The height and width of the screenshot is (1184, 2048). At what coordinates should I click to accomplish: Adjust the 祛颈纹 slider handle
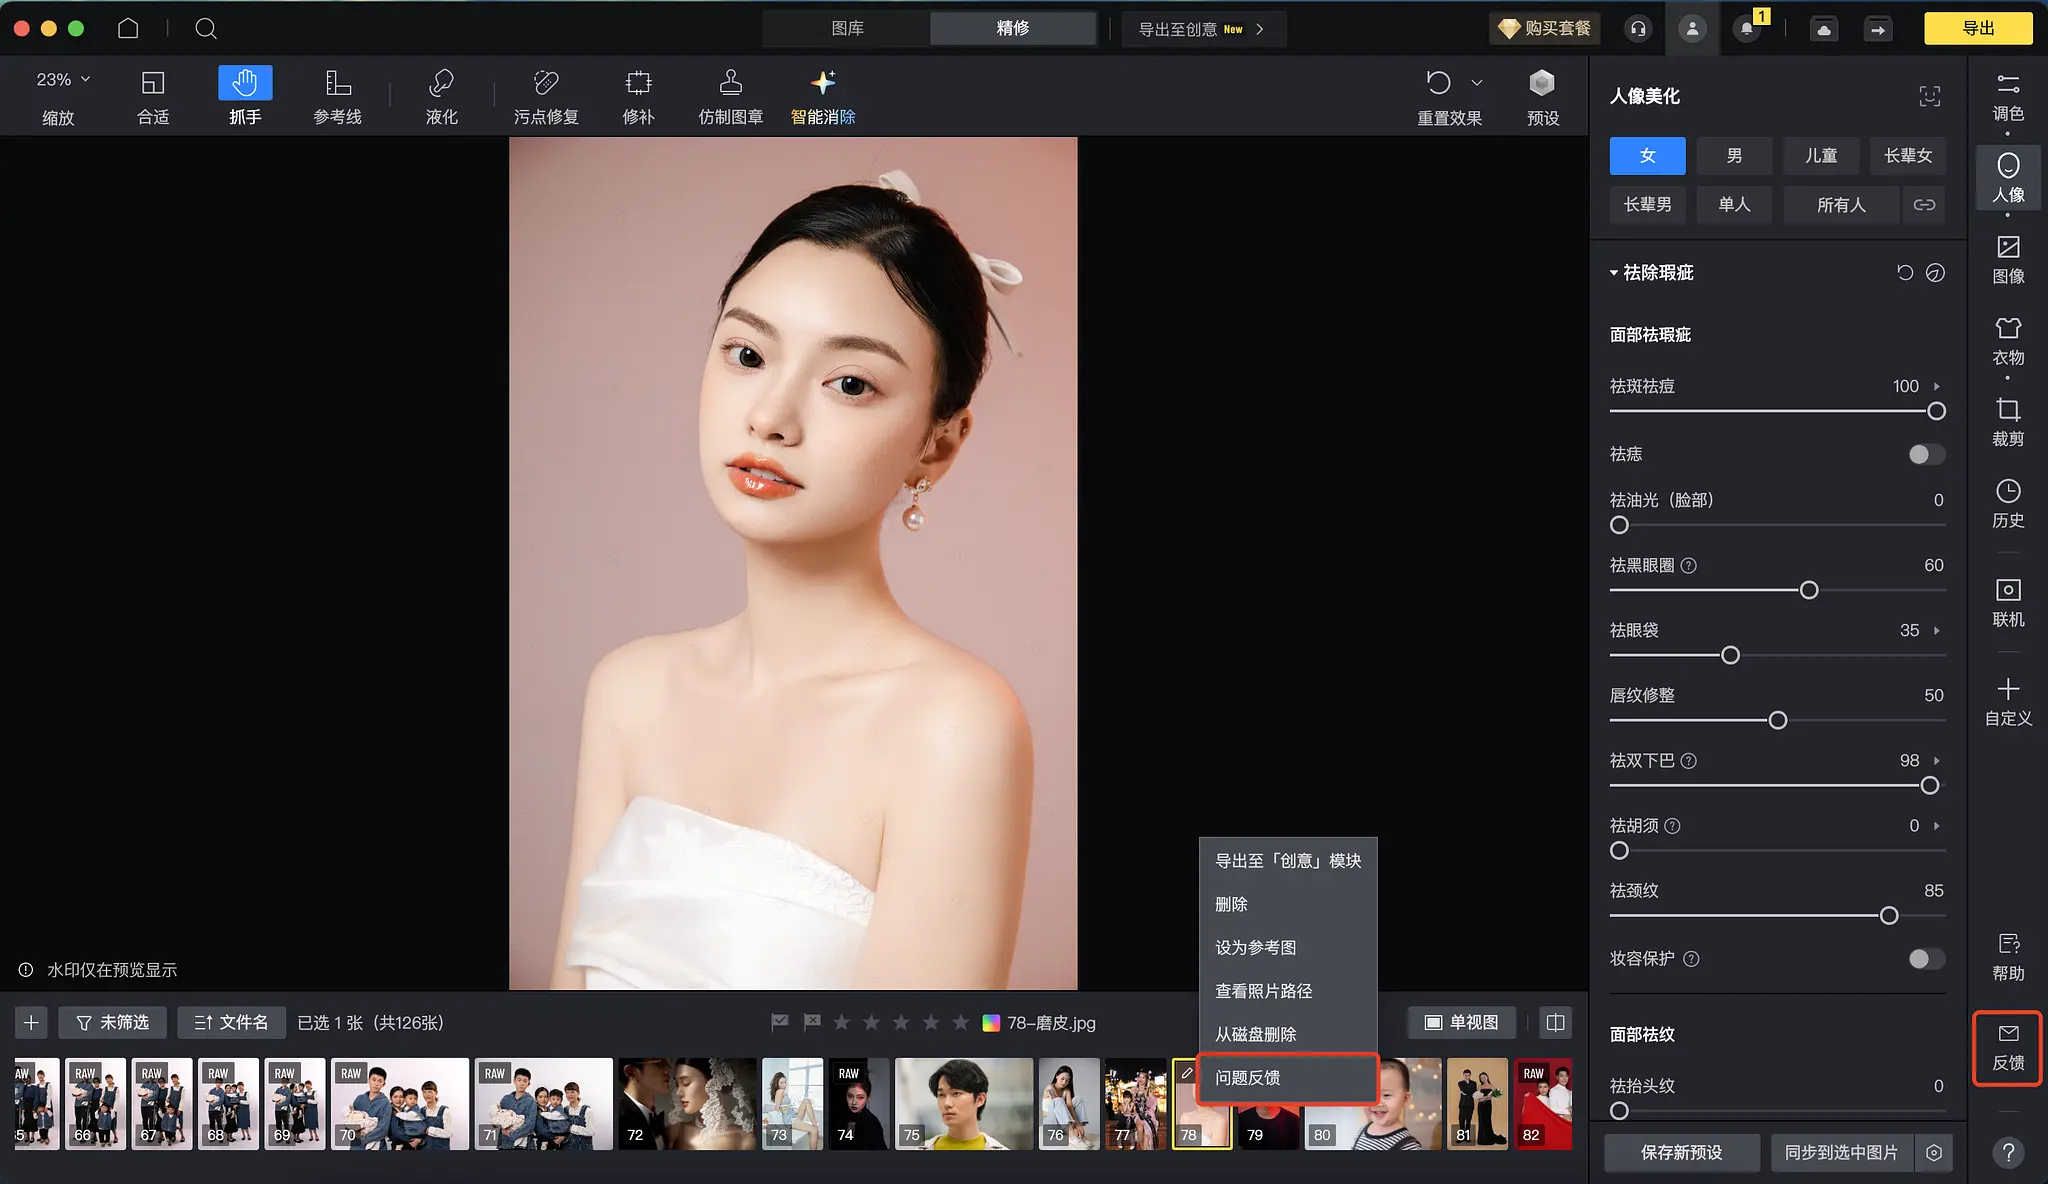(x=1889, y=916)
